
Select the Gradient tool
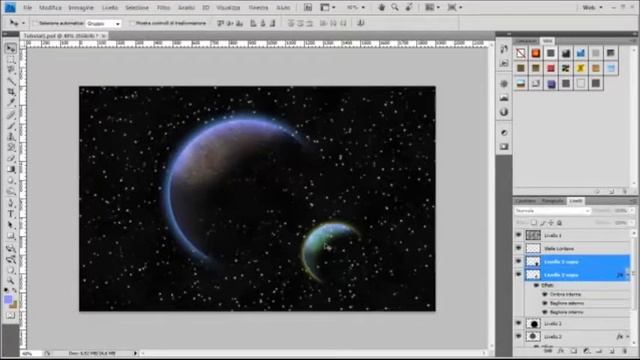point(11,169)
